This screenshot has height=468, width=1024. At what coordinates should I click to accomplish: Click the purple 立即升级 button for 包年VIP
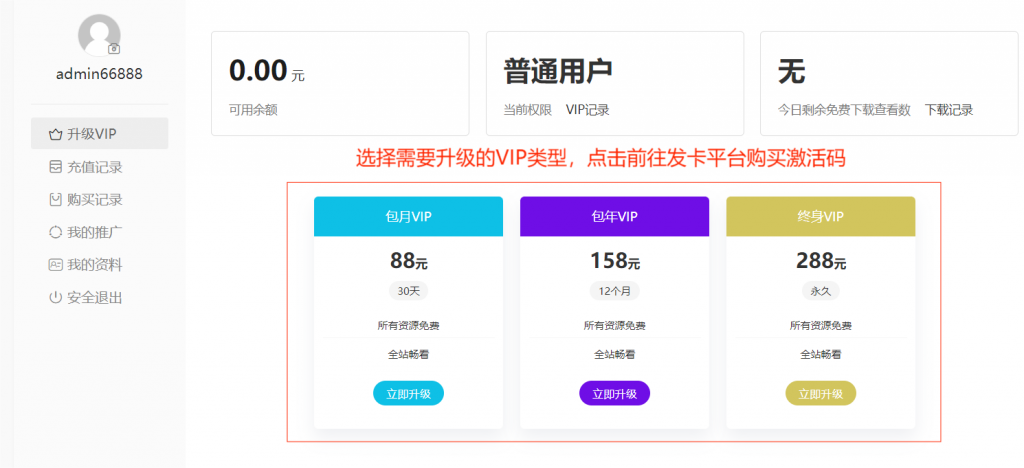pyautogui.click(x=615, y=394)
